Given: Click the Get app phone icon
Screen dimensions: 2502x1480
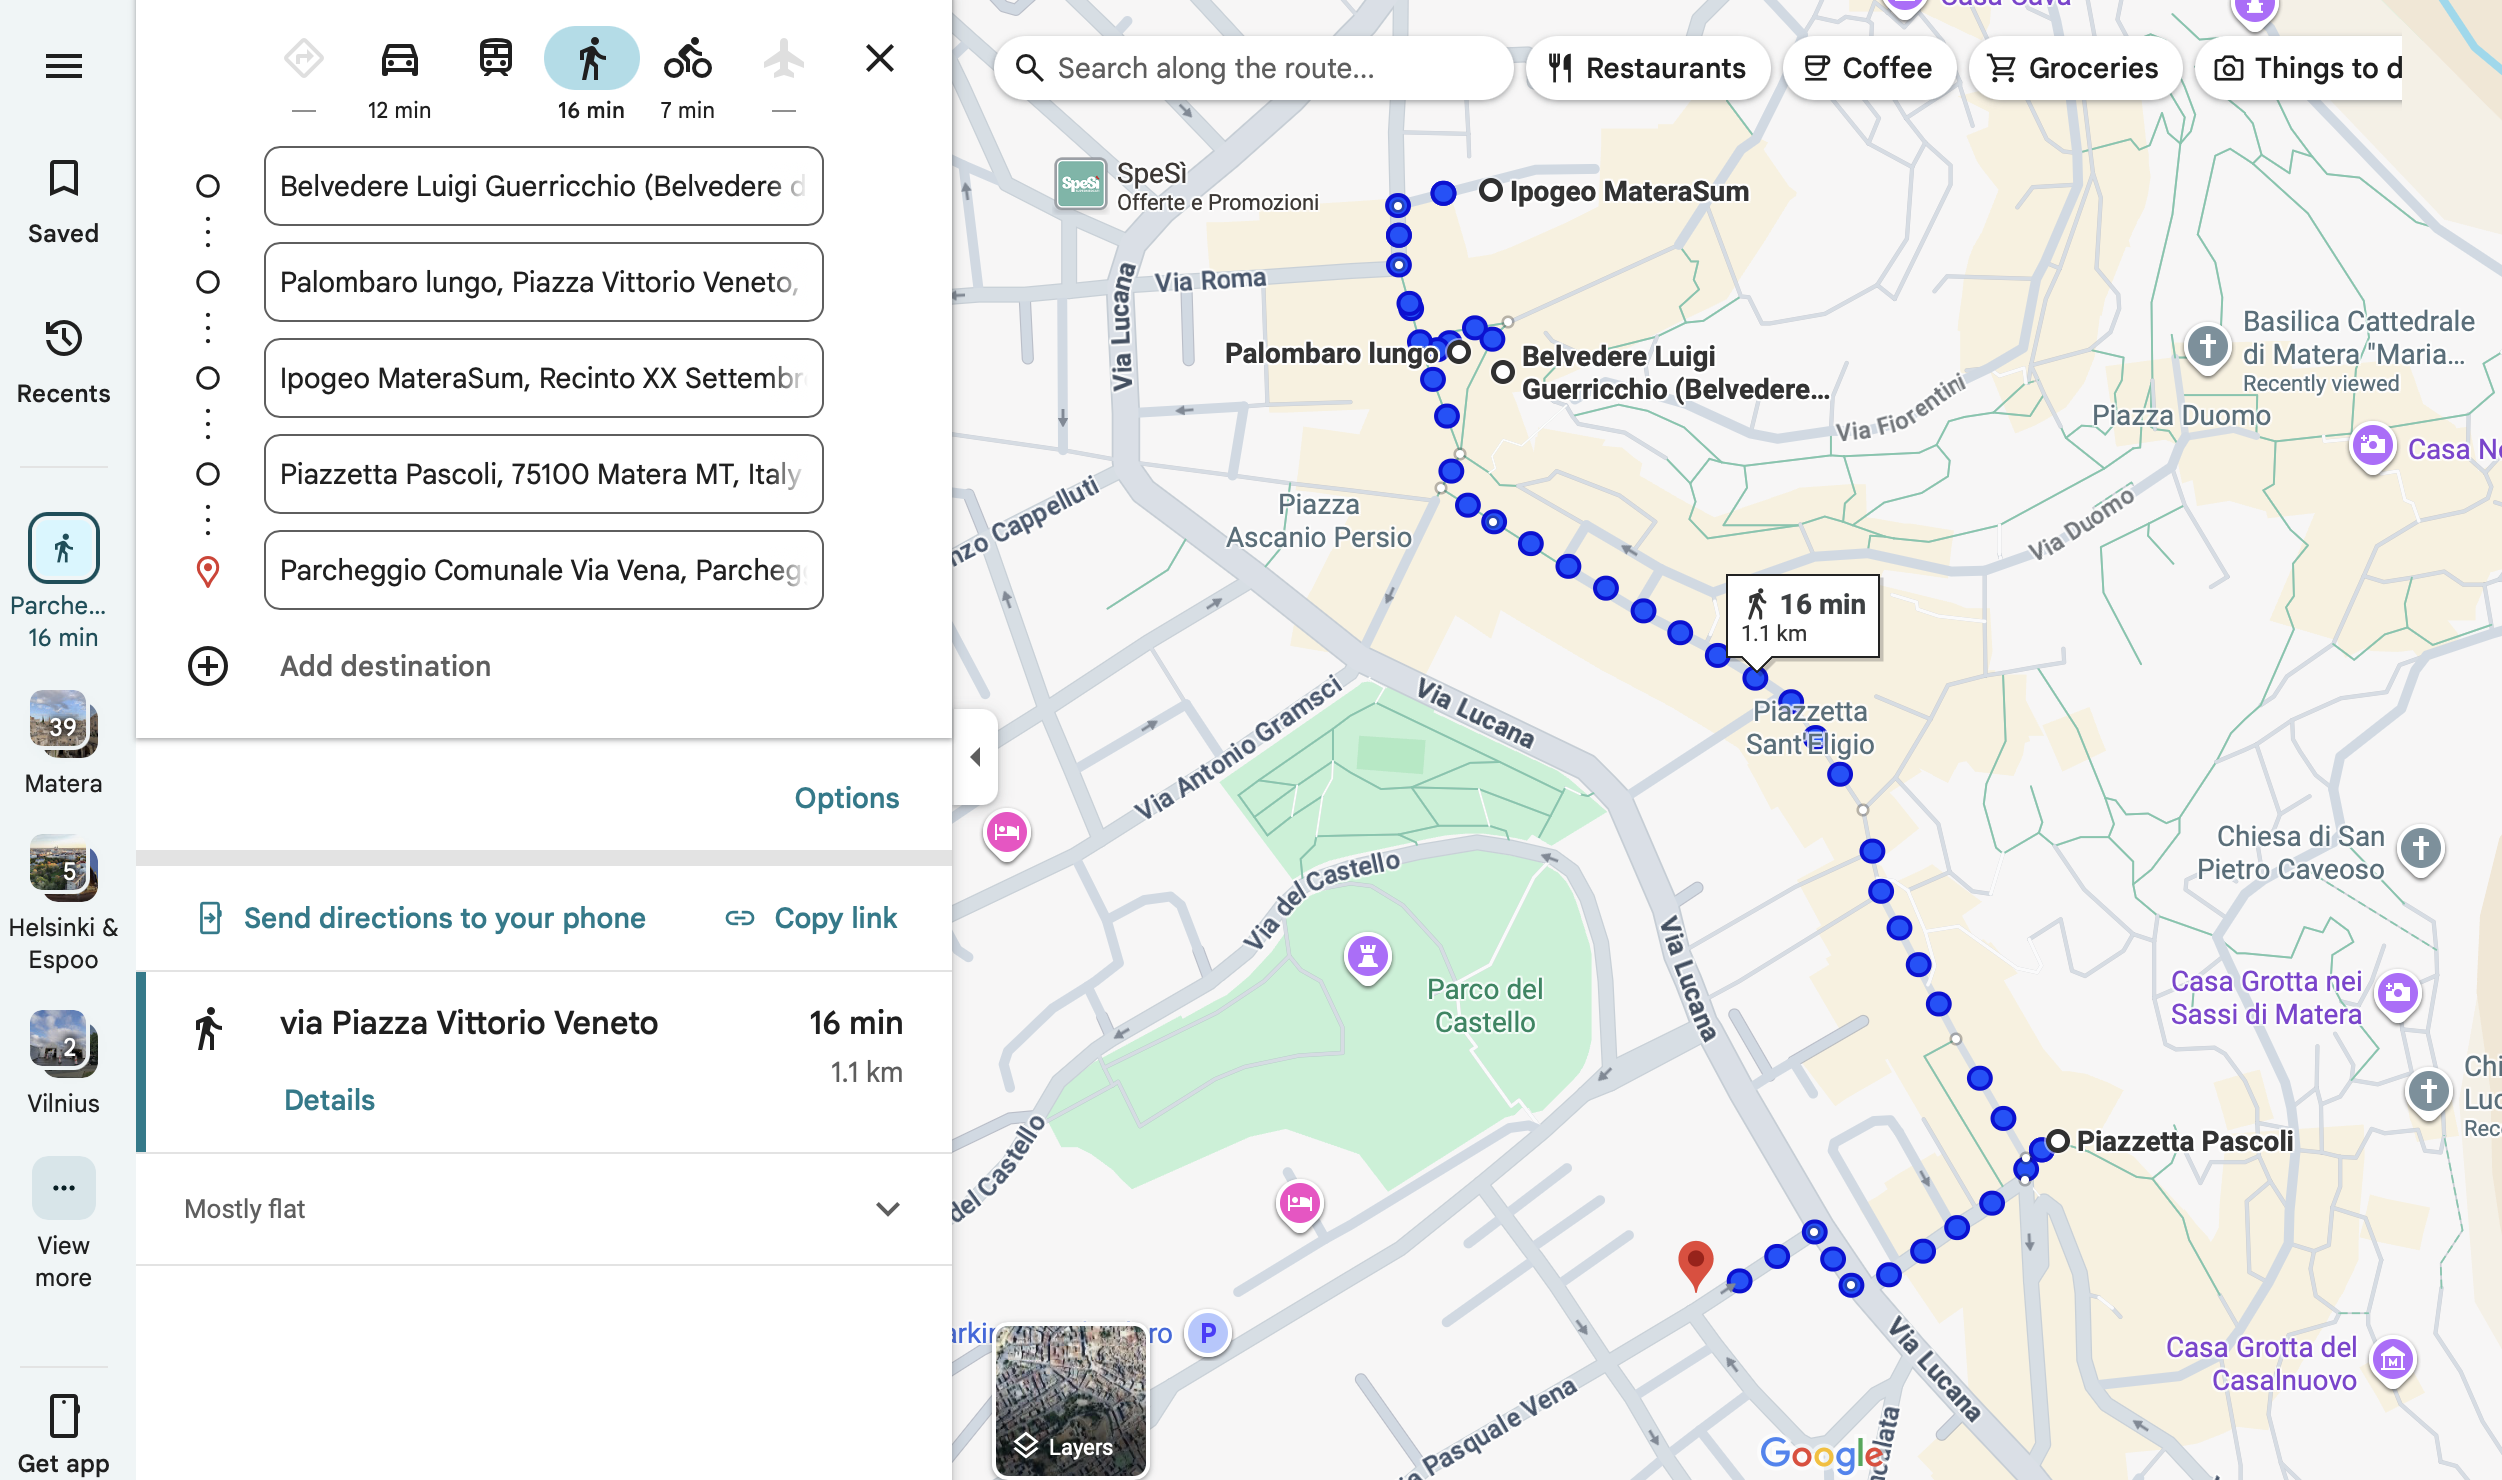Looking at the screenshot, I should point(63,1416).
